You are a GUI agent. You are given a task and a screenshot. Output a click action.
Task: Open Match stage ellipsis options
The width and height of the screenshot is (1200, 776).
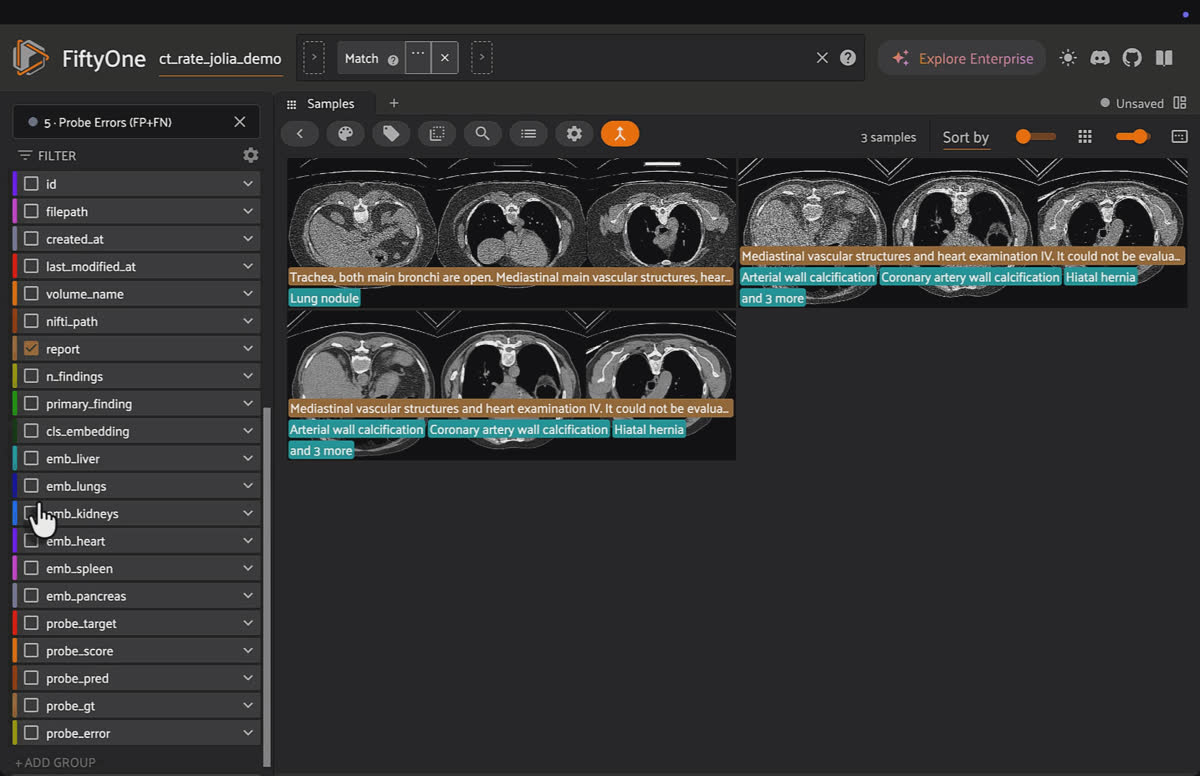pos(418,58)
